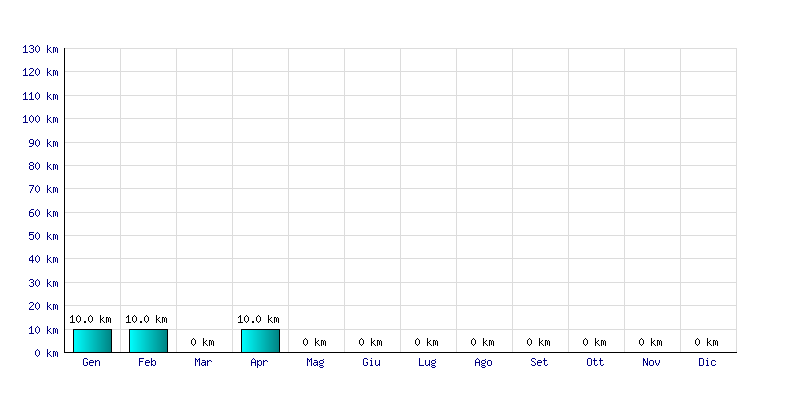
Task: Click the Mar month axis label
Action: (203, 362)
